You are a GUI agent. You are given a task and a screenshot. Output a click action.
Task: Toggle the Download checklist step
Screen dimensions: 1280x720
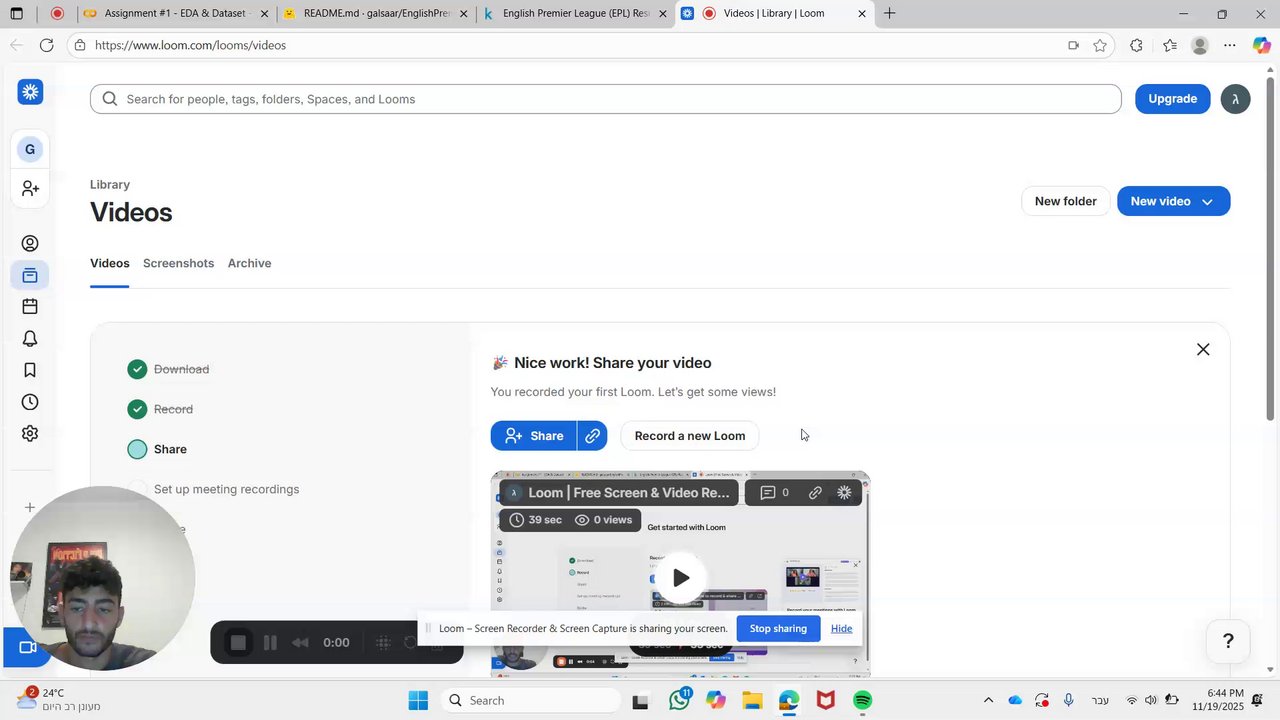(137, 369)
